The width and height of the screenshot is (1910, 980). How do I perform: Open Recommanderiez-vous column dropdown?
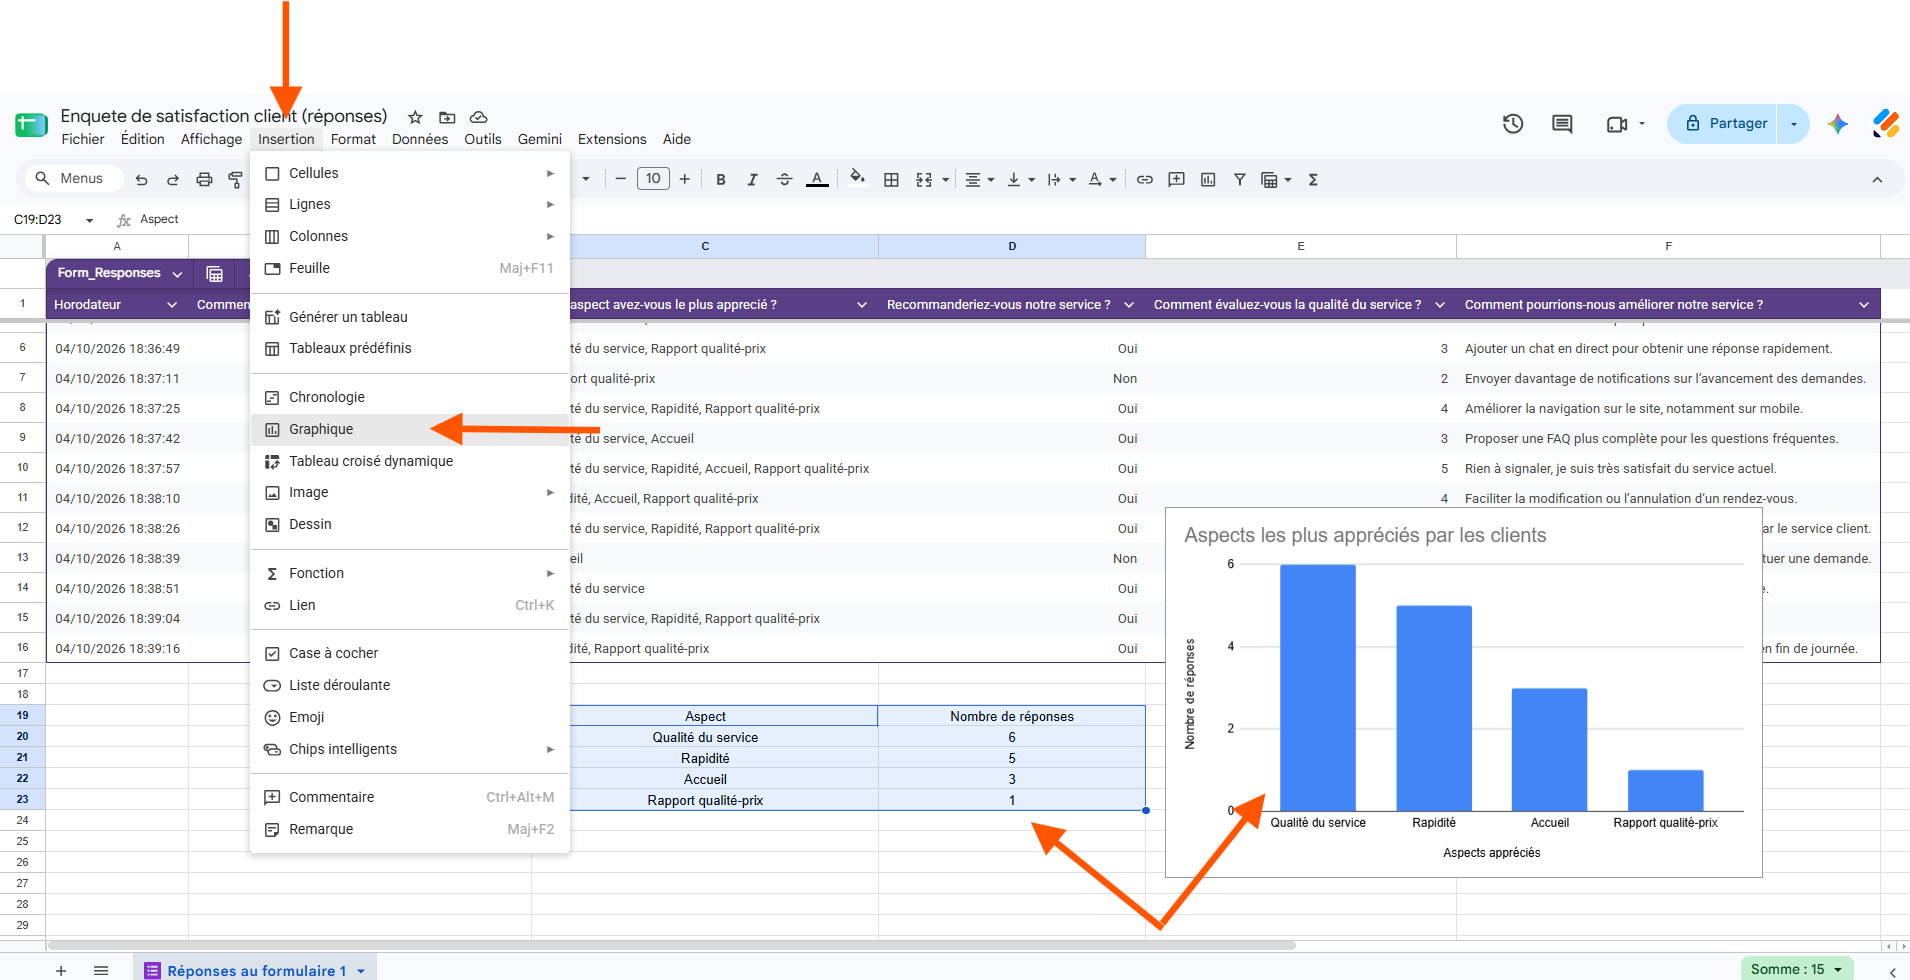point(1129,305)
